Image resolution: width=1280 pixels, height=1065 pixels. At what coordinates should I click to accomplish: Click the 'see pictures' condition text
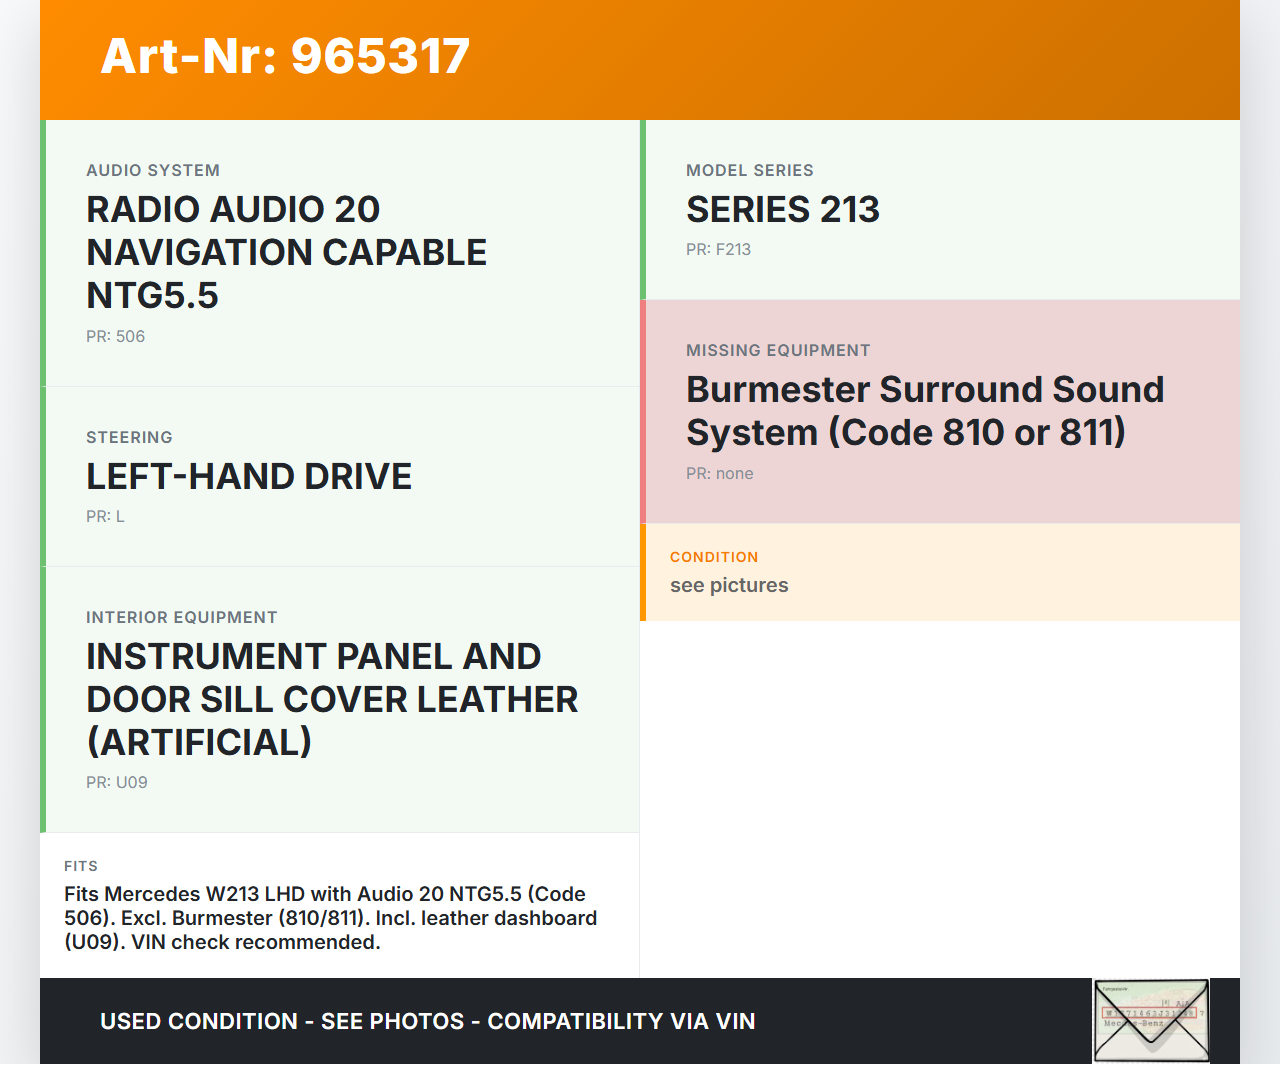729,586
